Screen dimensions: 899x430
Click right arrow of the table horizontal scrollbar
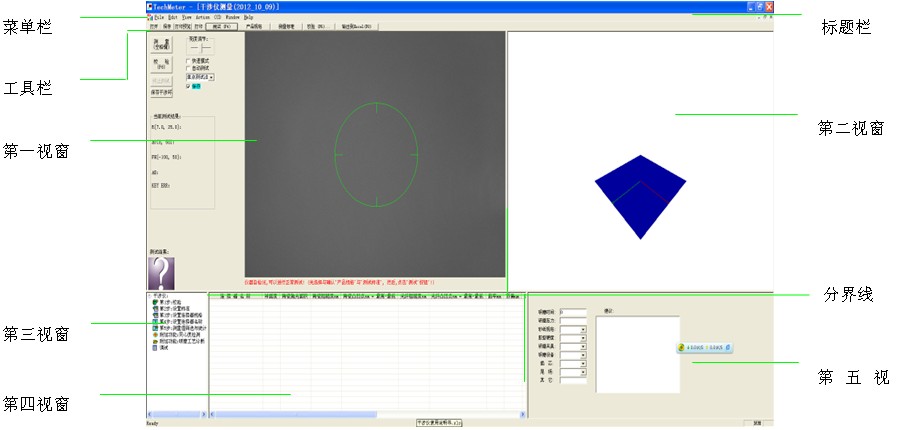pos(523,414)
